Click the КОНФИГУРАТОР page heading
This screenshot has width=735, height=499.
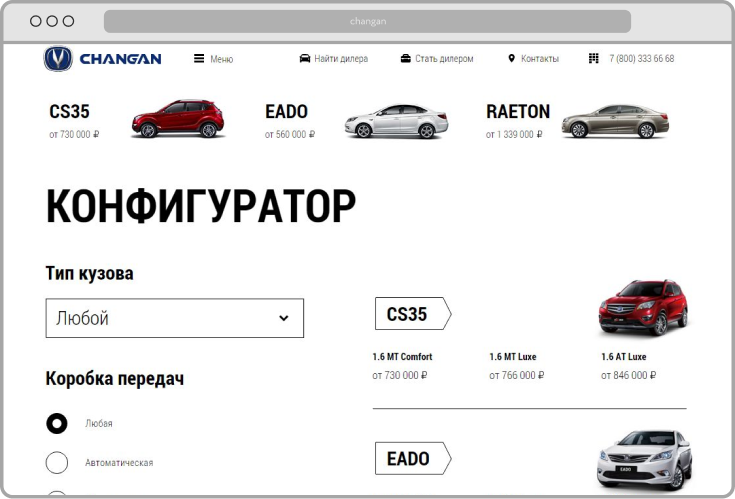click(x=201, y=206)
